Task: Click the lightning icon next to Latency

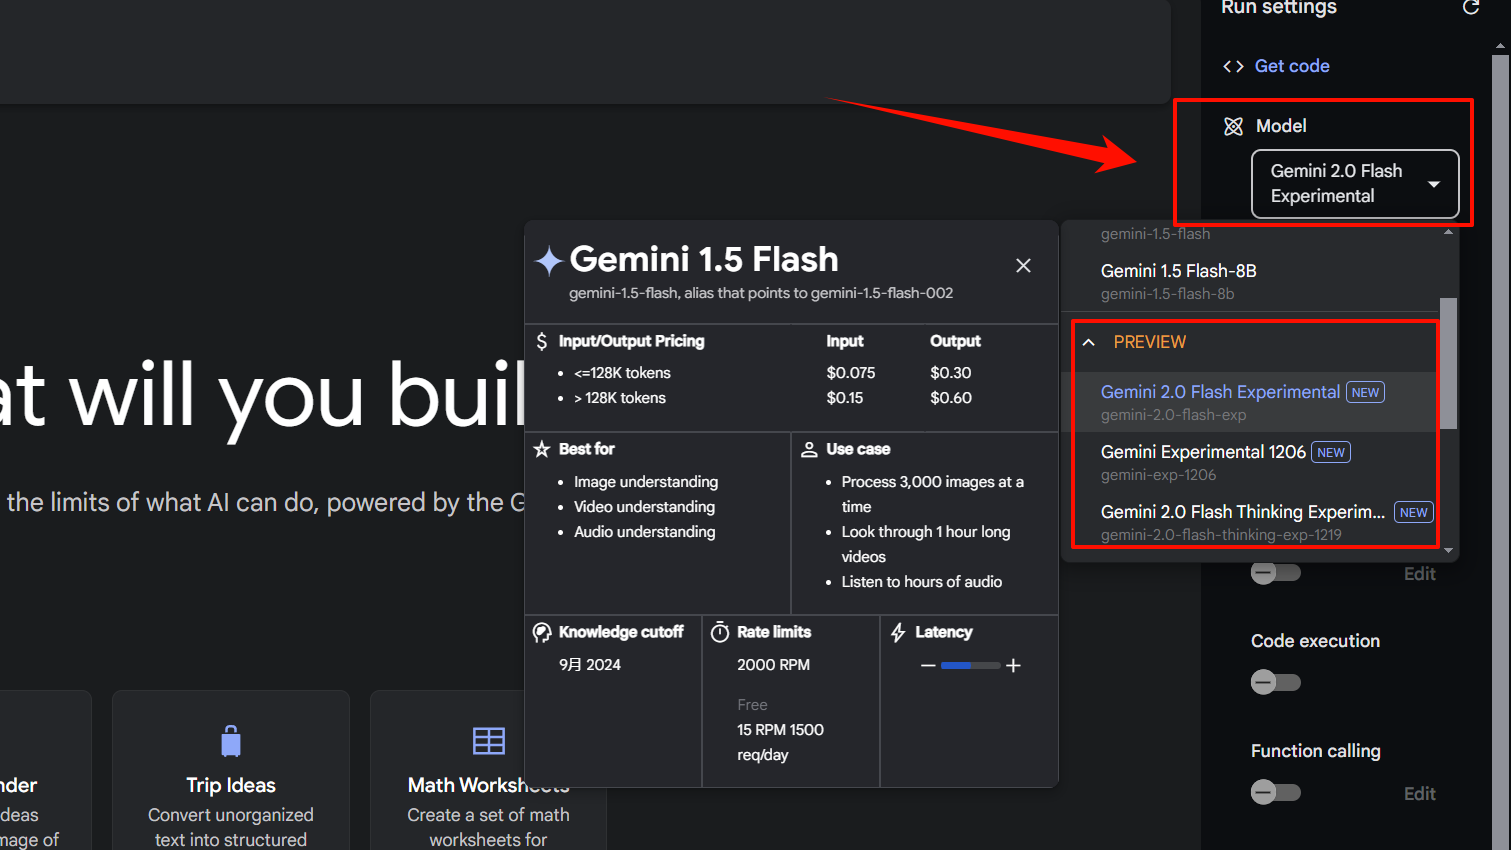Action: click(897, 631)
